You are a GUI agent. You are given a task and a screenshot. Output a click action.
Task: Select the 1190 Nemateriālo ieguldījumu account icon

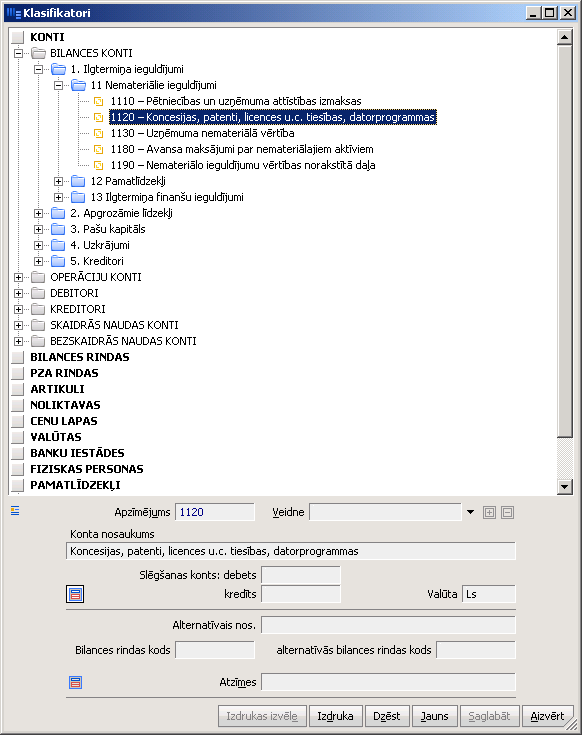click(x=98, y=165)
